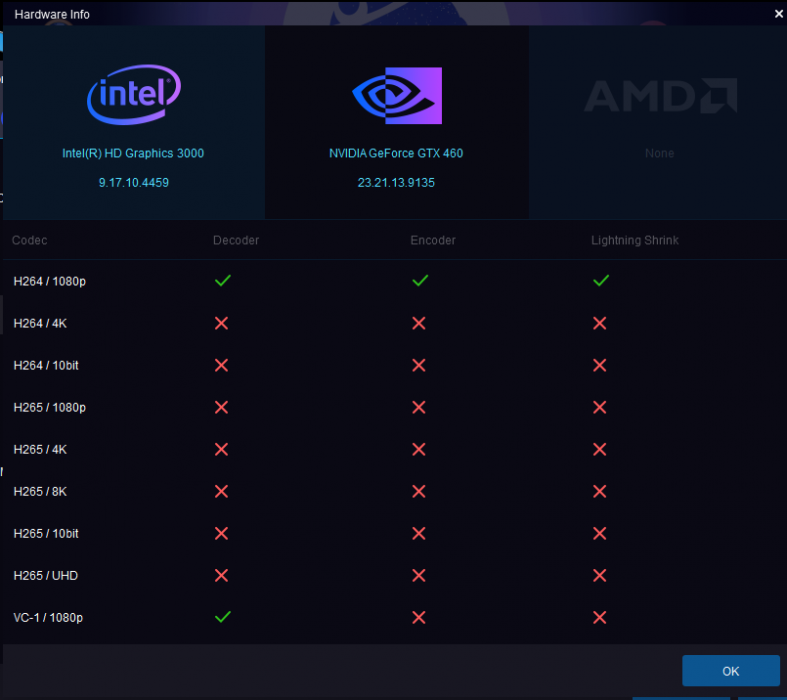787x700 pixels.
Task: Click the NVIDIA driver version 23.21.13.9135
Action: [396, 183]
